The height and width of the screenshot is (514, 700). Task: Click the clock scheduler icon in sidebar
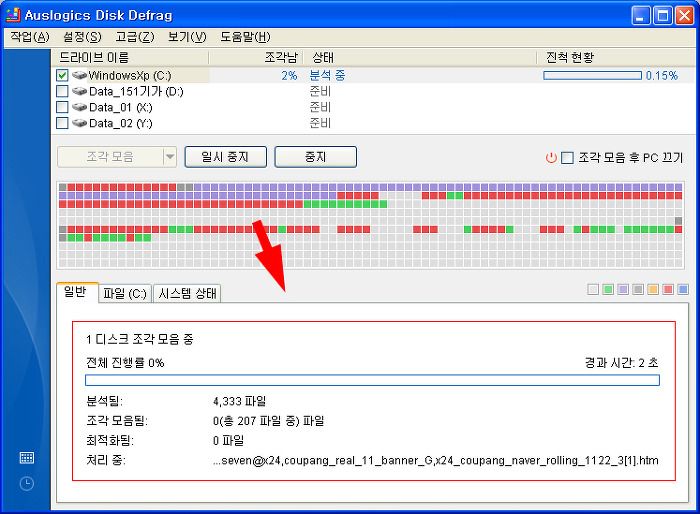pos(27,484)
